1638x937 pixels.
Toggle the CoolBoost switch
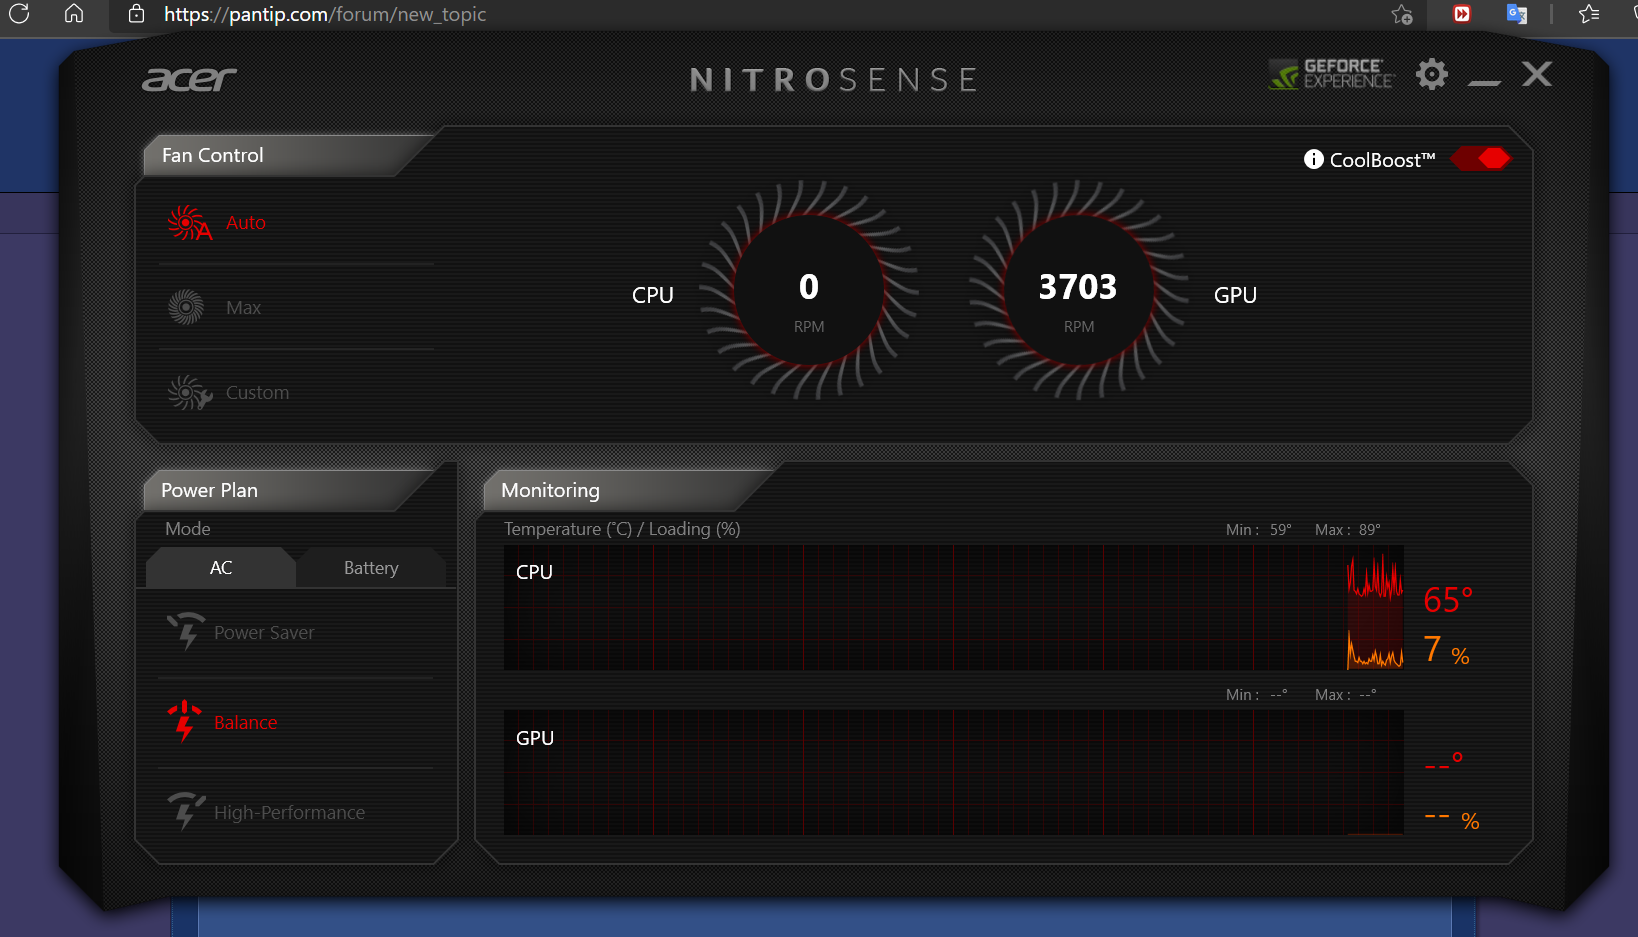point(1481,158)
